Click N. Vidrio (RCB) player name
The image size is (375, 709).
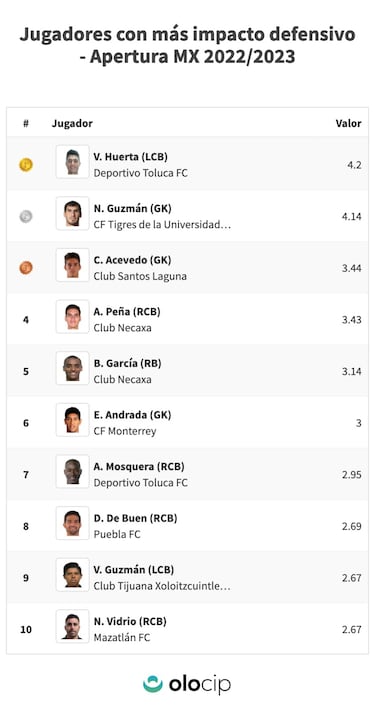(130, 621)
